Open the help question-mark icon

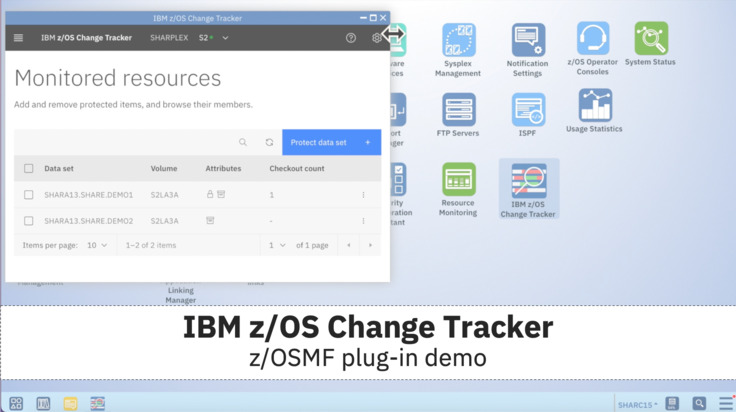coord(351,38)
